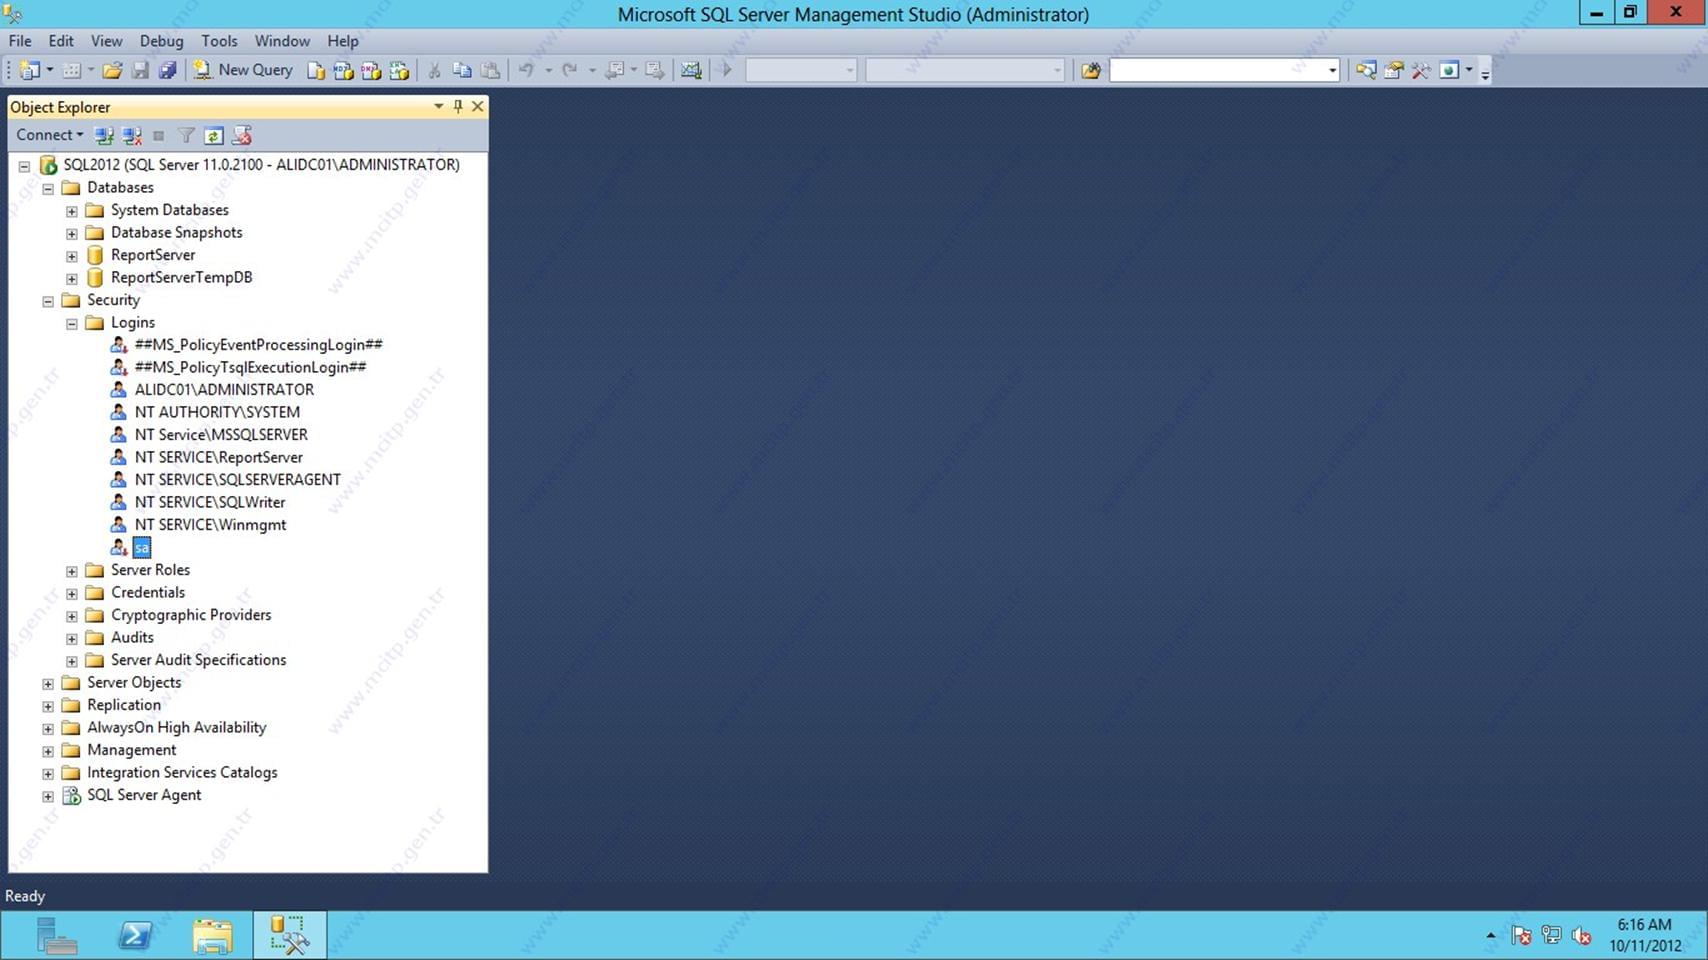This screenshot has width=1708, height=960.
Task: Open Server Manager from the taskbar
Action: (x=57, y=936)
